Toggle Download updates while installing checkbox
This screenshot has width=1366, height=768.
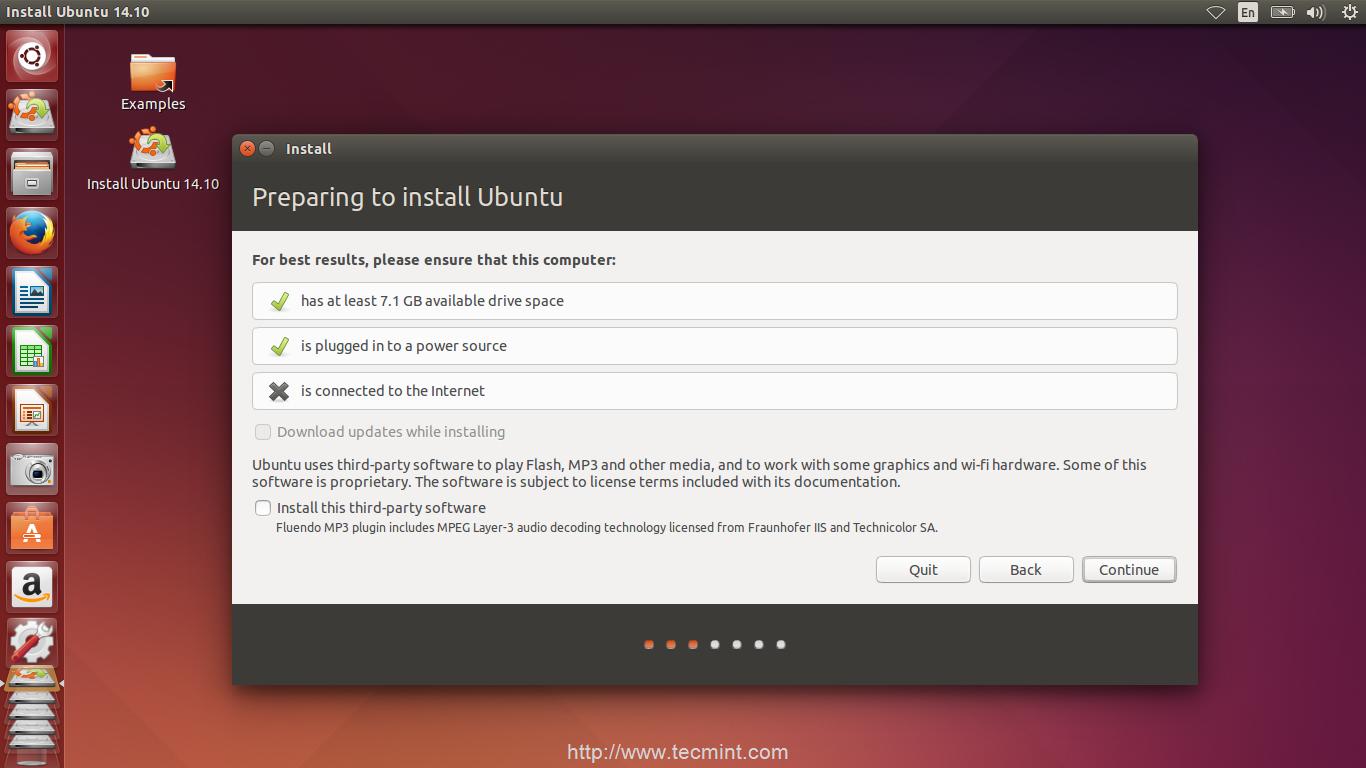tap(263, 432)
